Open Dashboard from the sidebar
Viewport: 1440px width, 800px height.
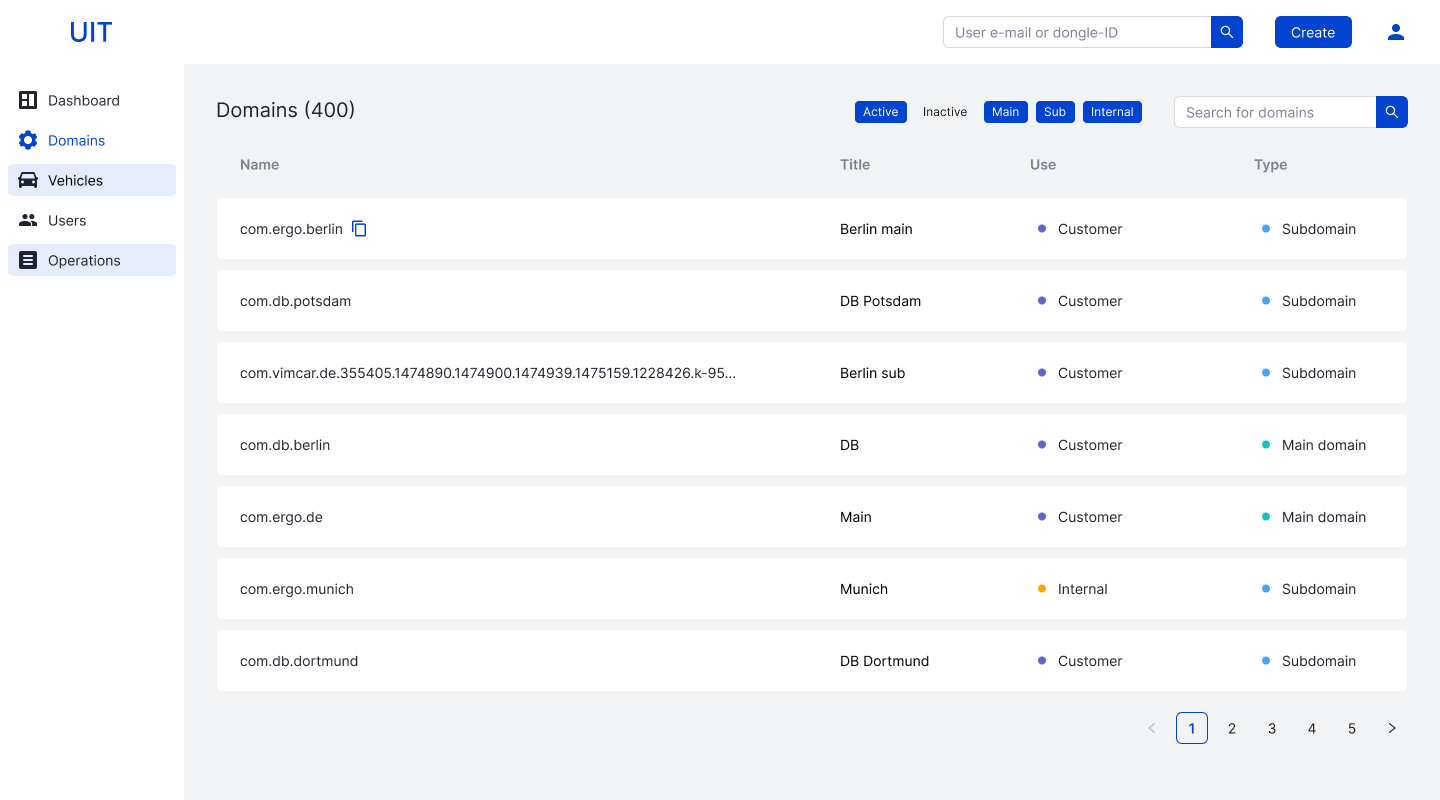point(84,100)
